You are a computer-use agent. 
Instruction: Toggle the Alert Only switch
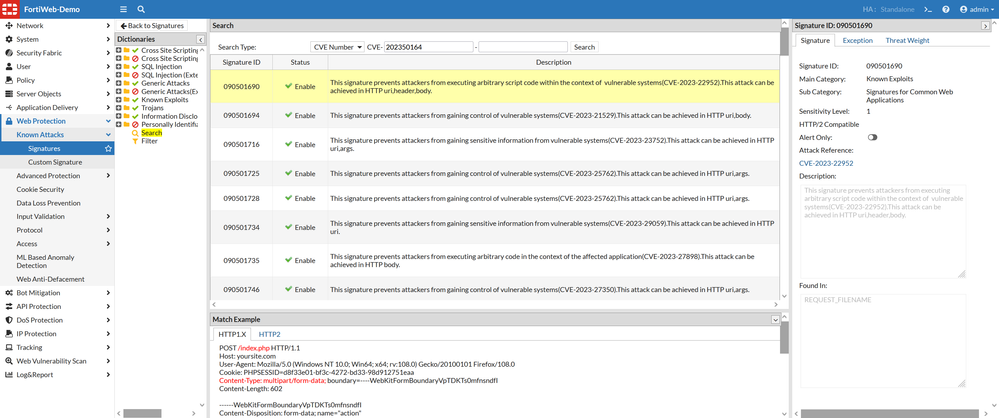tap(872, 137)
